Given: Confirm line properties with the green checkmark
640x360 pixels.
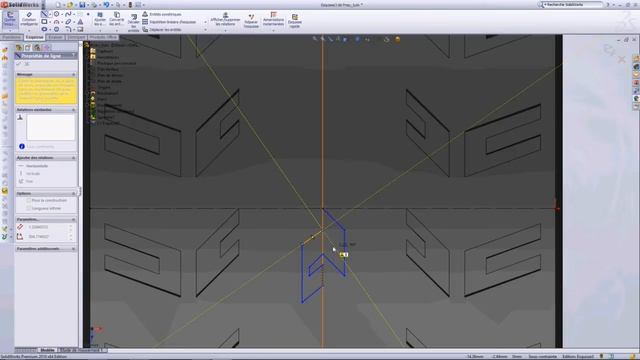Looking at the screenshot, I should [x=19, y=64].
